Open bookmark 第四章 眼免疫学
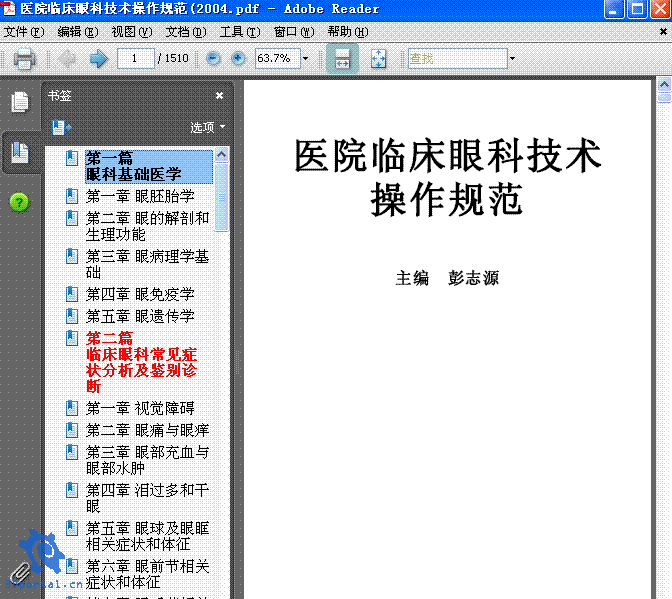The width and height of the screenshot is (672, 599). [x=140, y=294]
